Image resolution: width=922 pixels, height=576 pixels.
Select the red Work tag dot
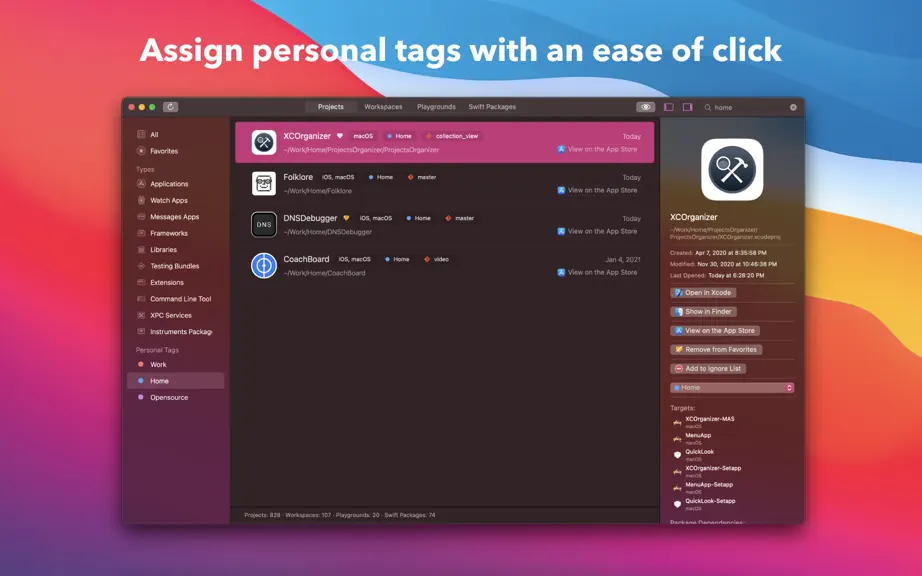pyautogui.click(x=141, y=364)
